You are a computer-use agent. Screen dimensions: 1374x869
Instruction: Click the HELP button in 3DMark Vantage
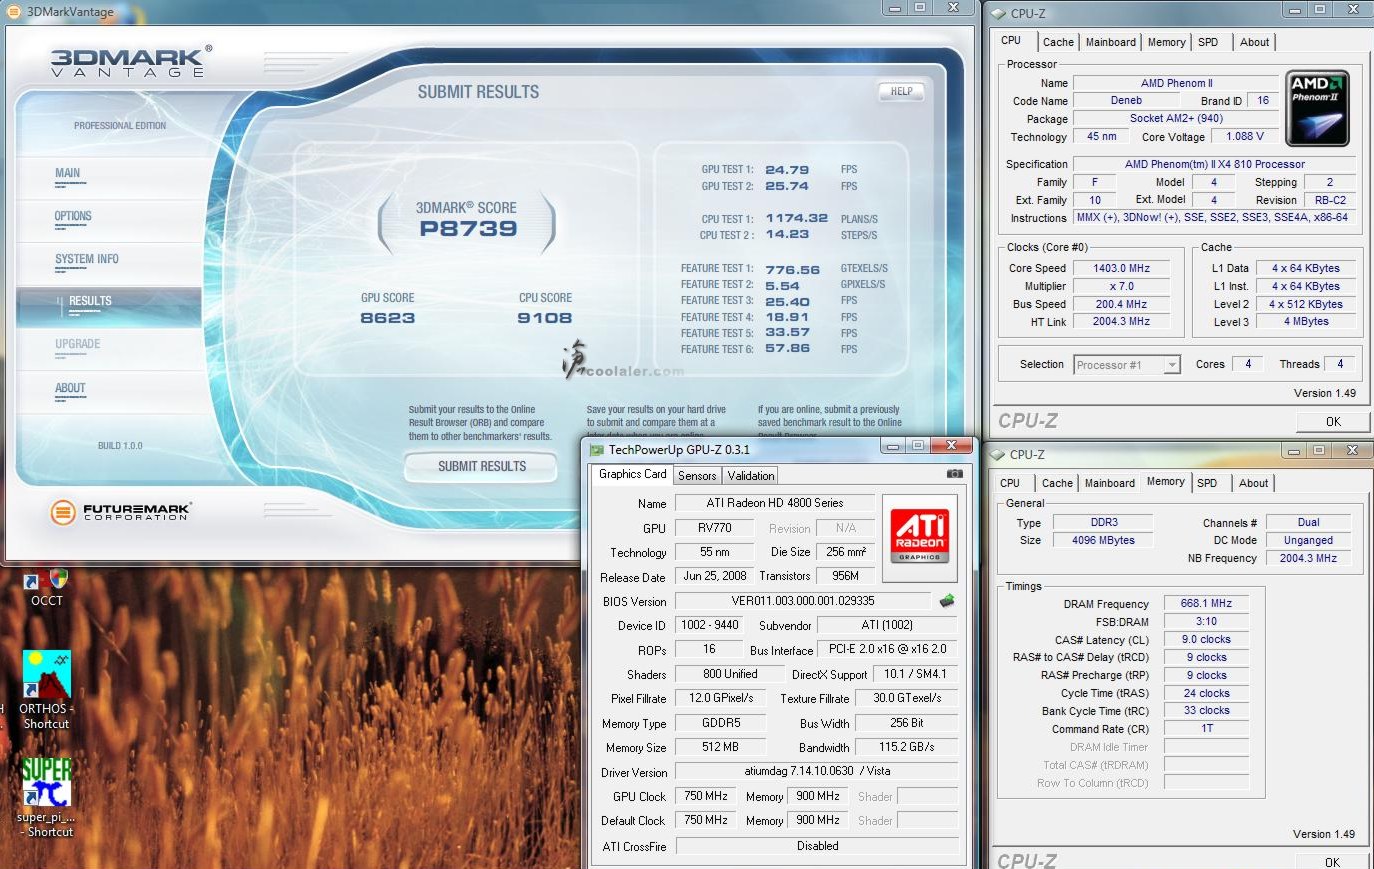[x=901, y=91]
